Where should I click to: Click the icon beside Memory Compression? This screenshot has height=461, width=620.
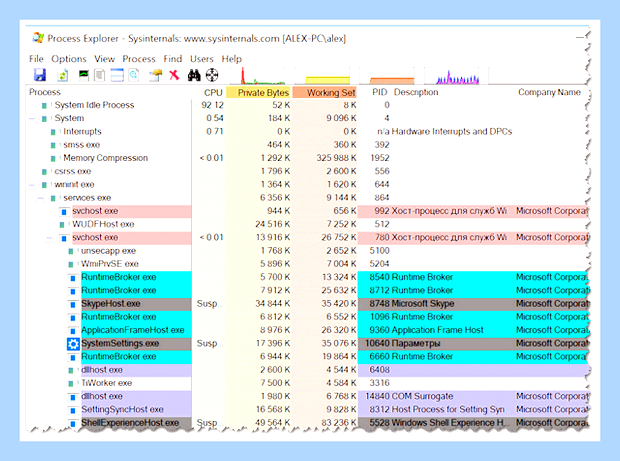click(53, 159)
